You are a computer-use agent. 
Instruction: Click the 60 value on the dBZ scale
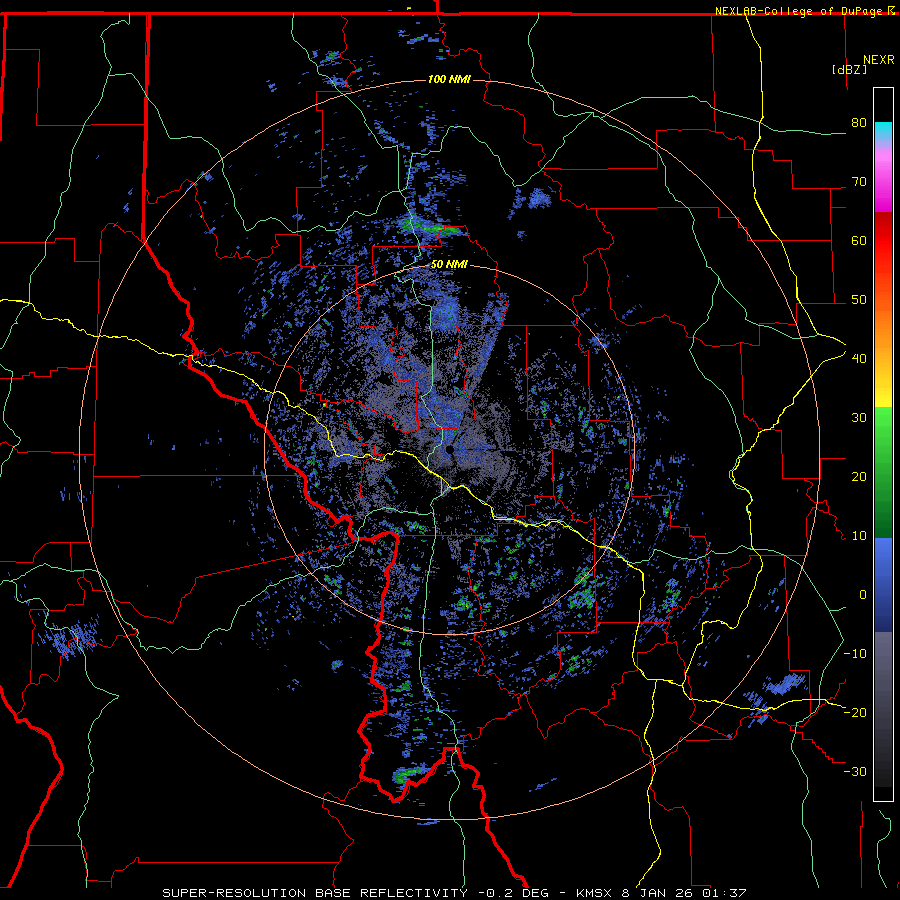859,241
